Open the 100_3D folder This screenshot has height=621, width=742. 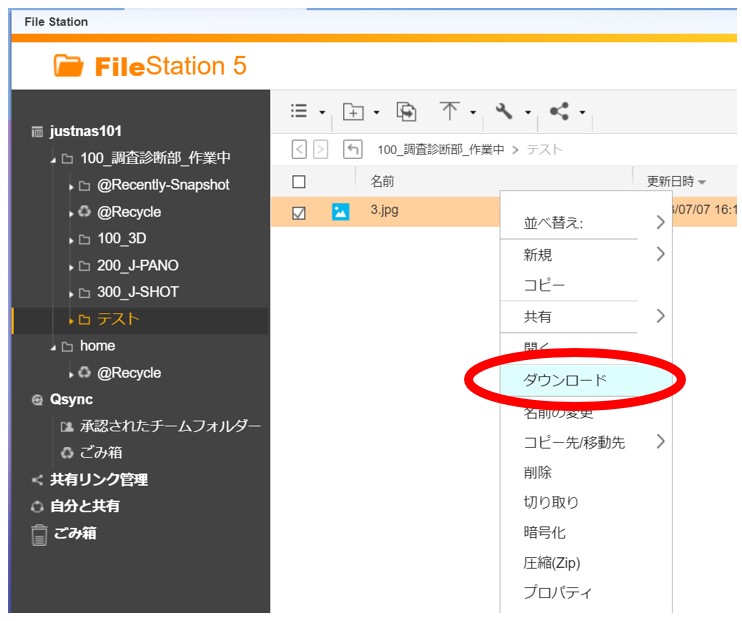point(122,239)
